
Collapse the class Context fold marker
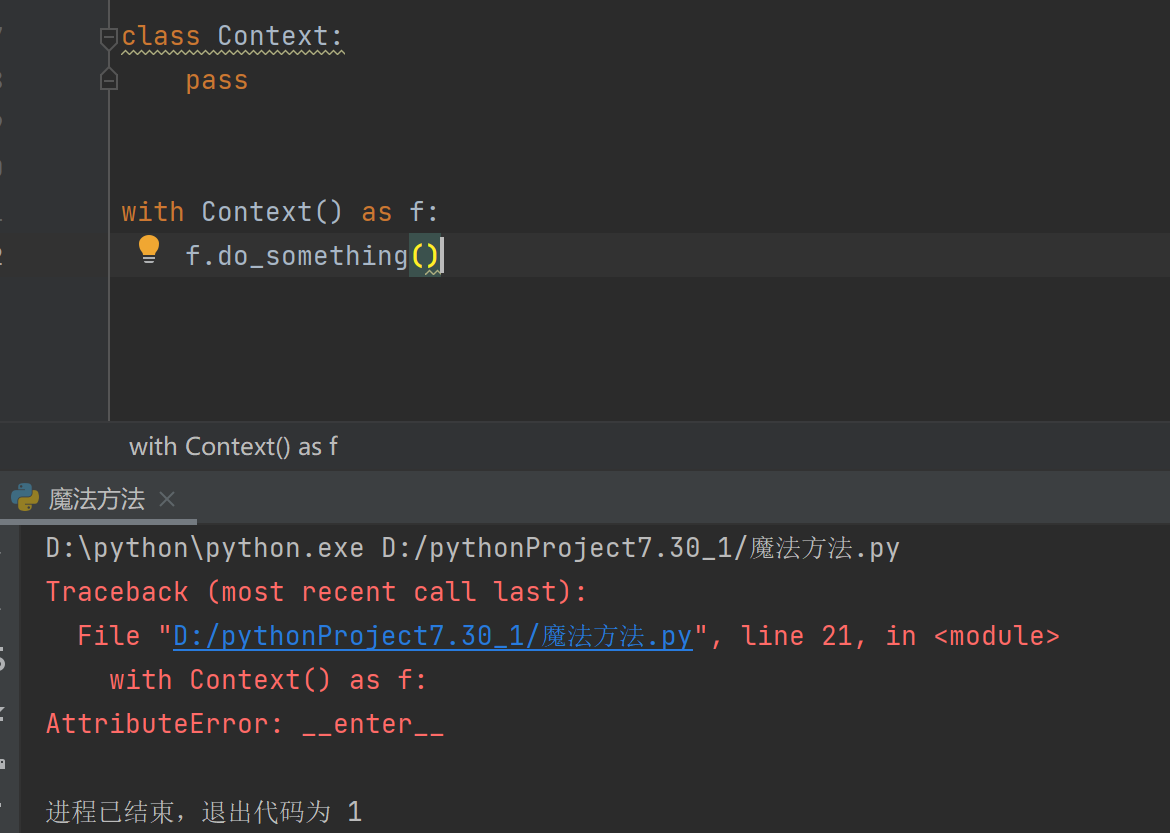tap(109, 38)
